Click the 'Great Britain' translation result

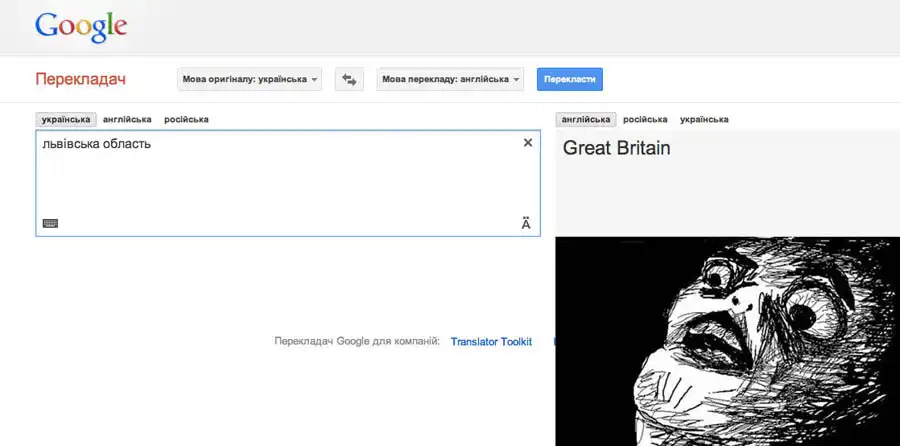[616, 148]
